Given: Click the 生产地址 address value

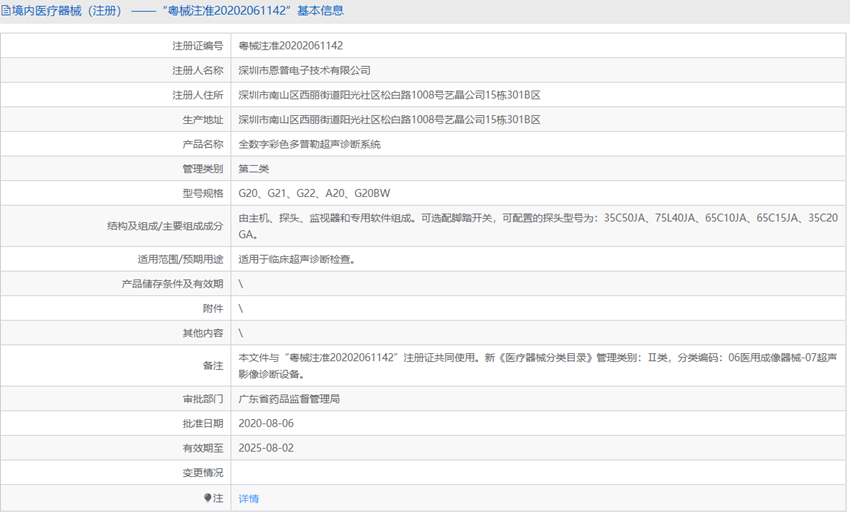Looking at the screenshot, I should tap(389, 120).
